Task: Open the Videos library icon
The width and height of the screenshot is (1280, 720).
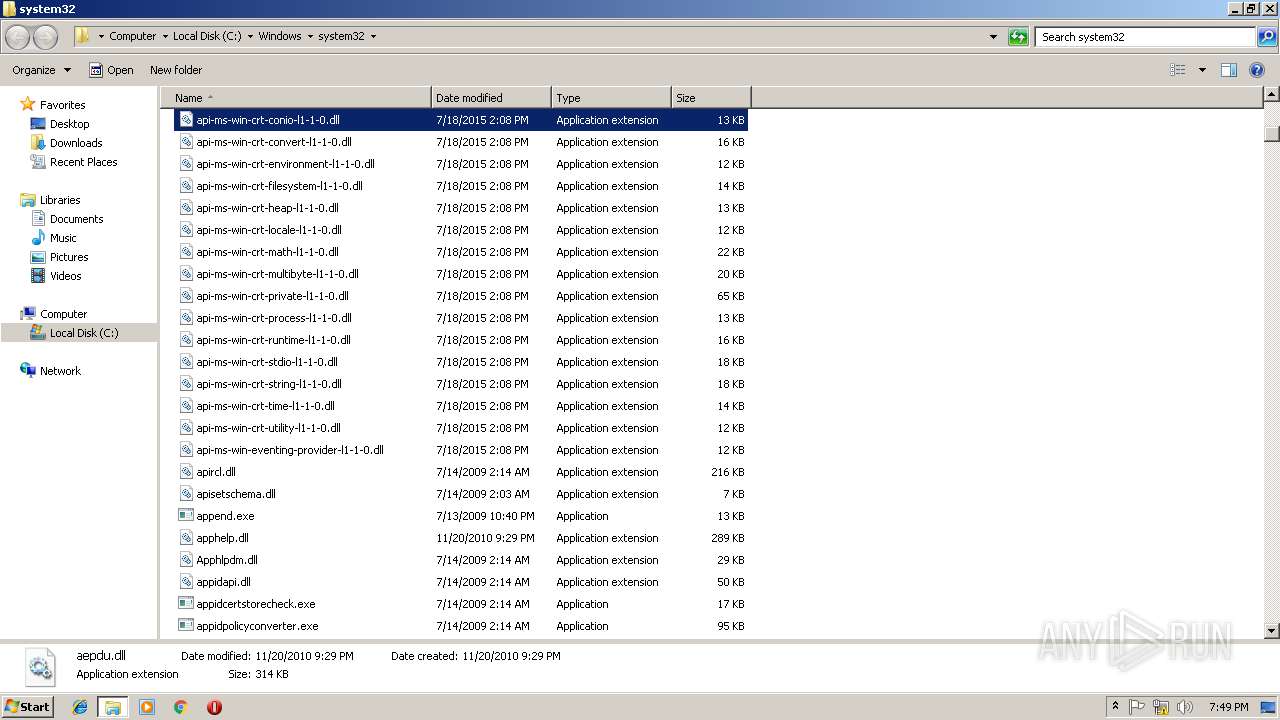Action: coord(38,276)
